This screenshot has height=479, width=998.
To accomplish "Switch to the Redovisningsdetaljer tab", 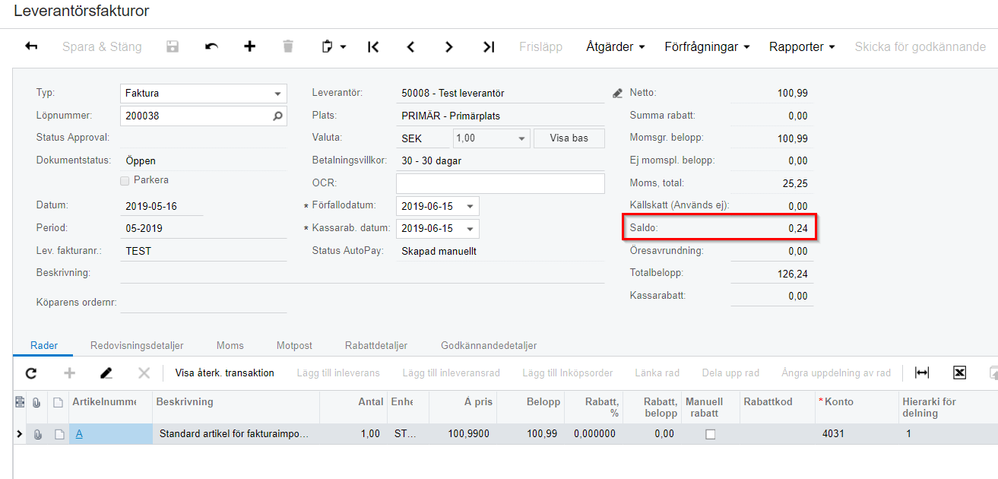I will (x=137, y=345).
